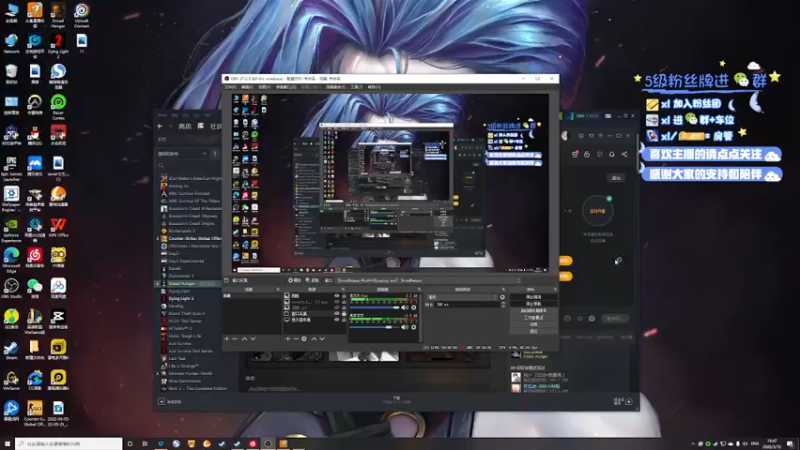This screenshot has height=450, width=800.
Task: Open Steam desktop shortcut
Action: (x=11, y=350)
